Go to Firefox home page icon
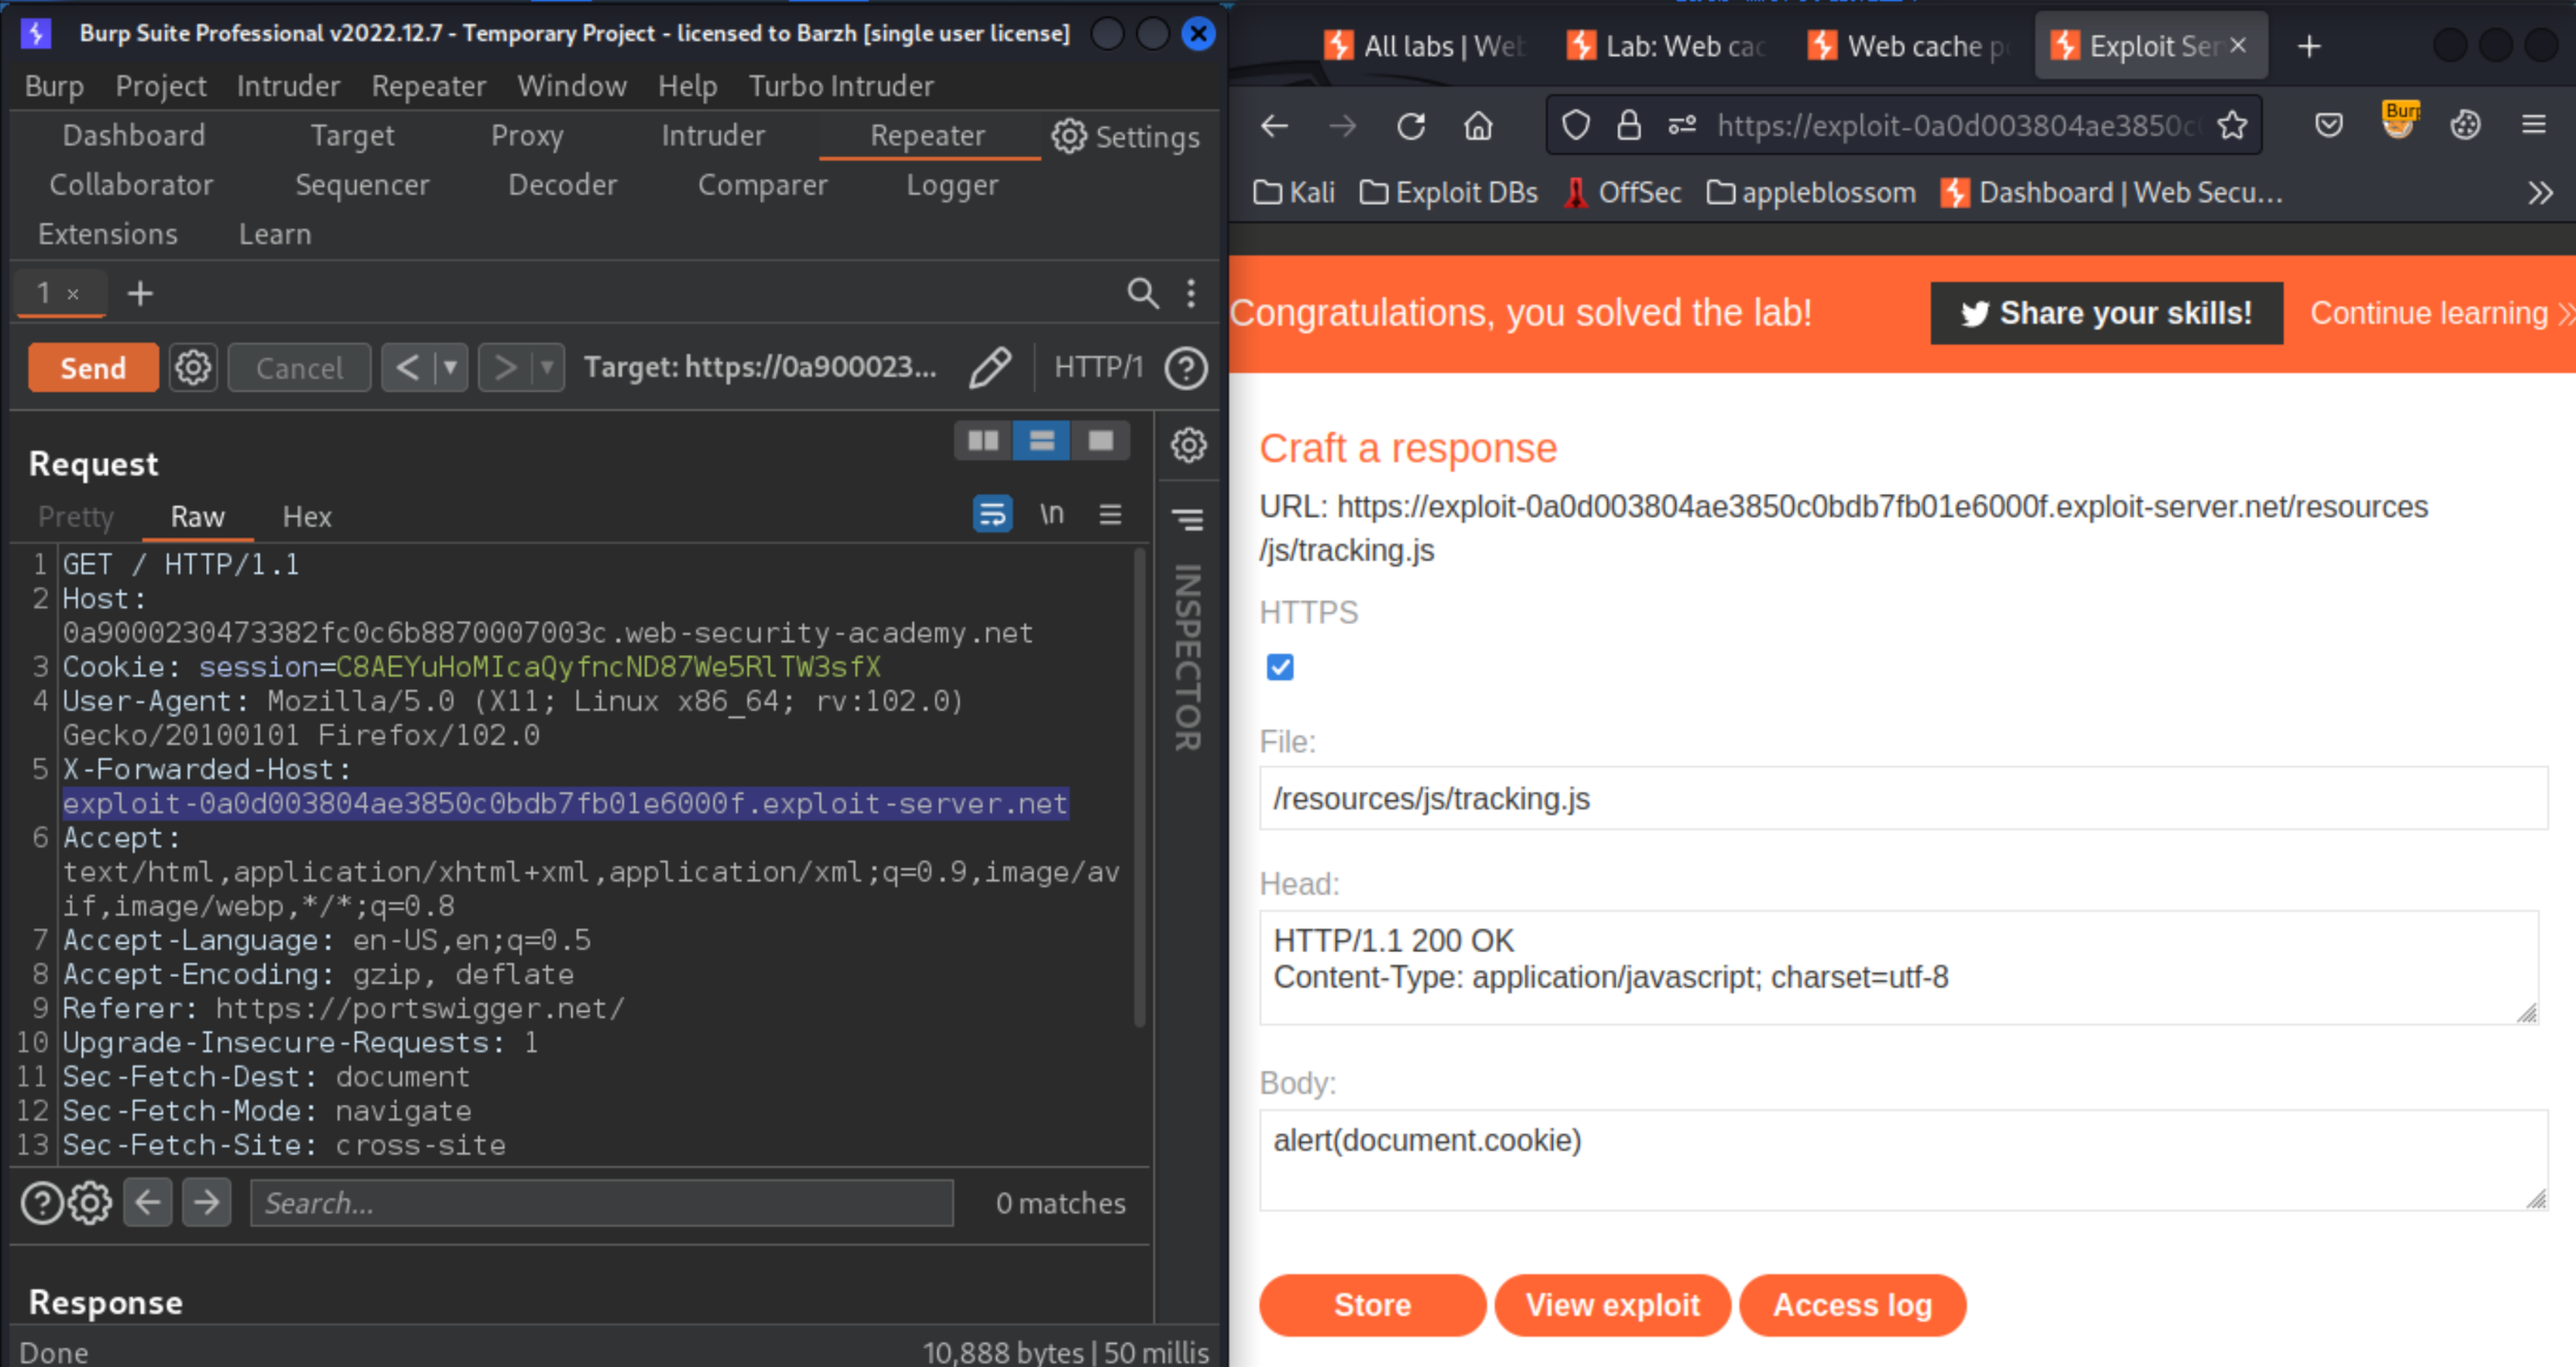 (x=1478, y=126)
